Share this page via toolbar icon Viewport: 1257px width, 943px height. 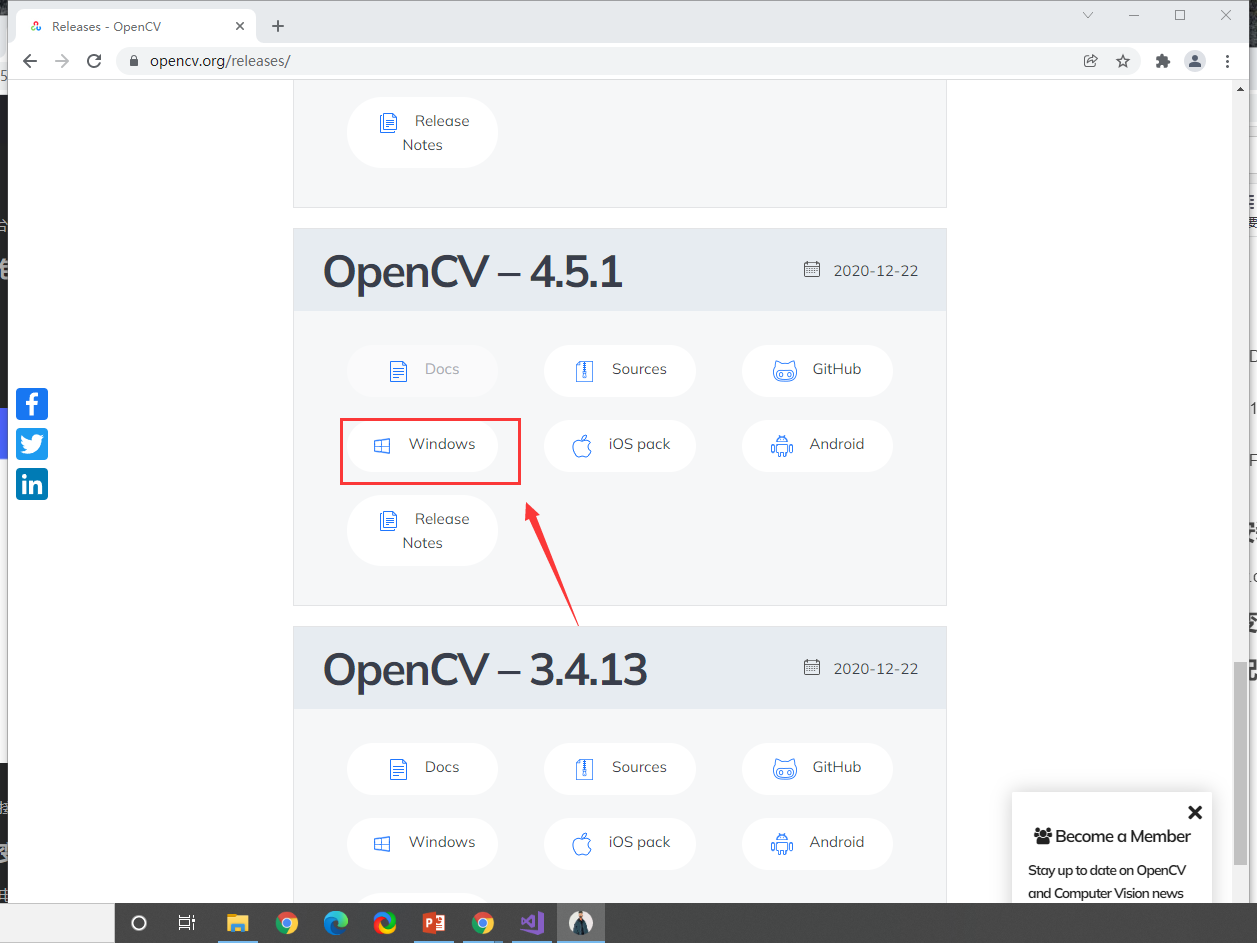click(1091, 61)
